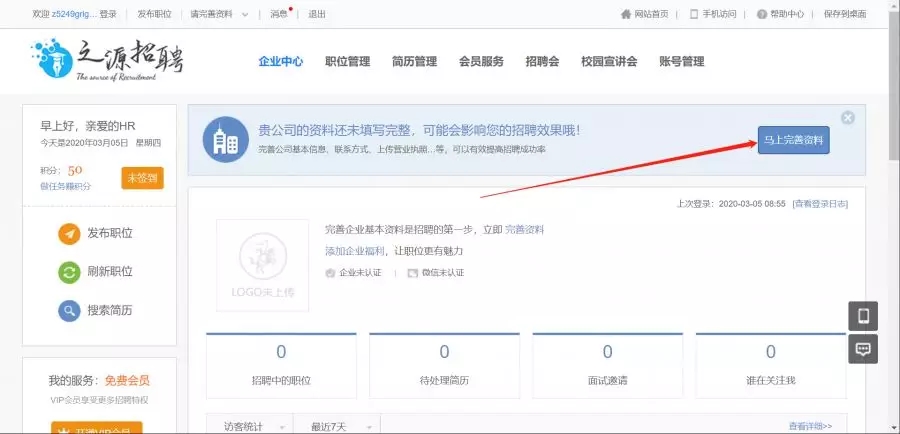Open the chat message floating icon
The width and height of the screenshot is (900, 434).
(863, 349)
